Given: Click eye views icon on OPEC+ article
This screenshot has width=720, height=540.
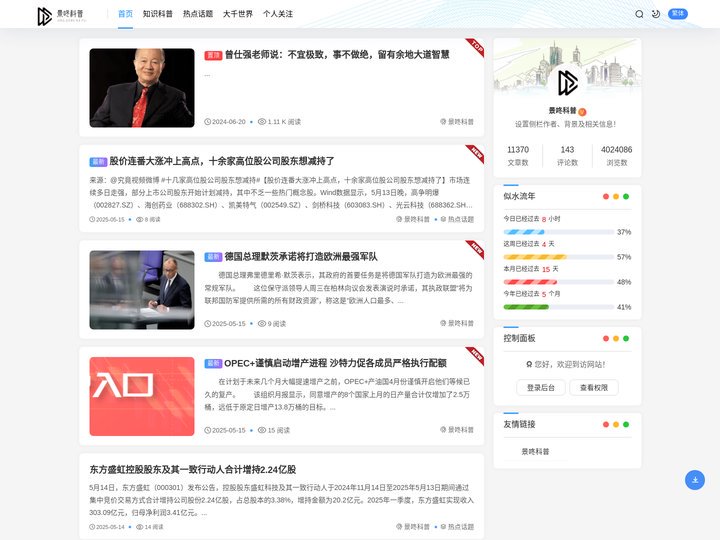Looking at the screenshot, I should tap(262, 430).
